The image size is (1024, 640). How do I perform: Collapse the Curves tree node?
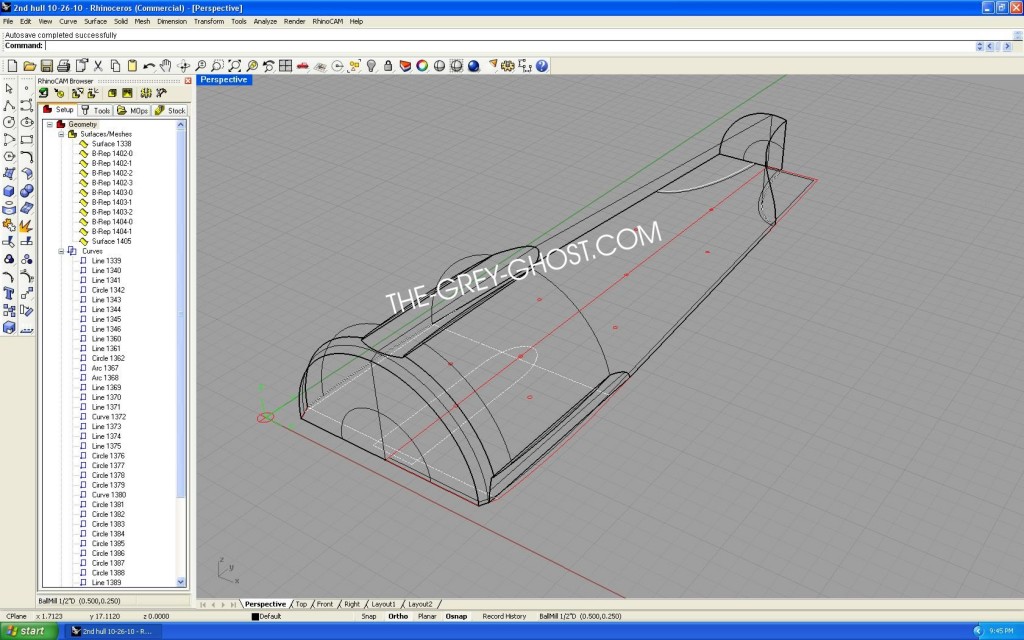[x=61, y=251]
